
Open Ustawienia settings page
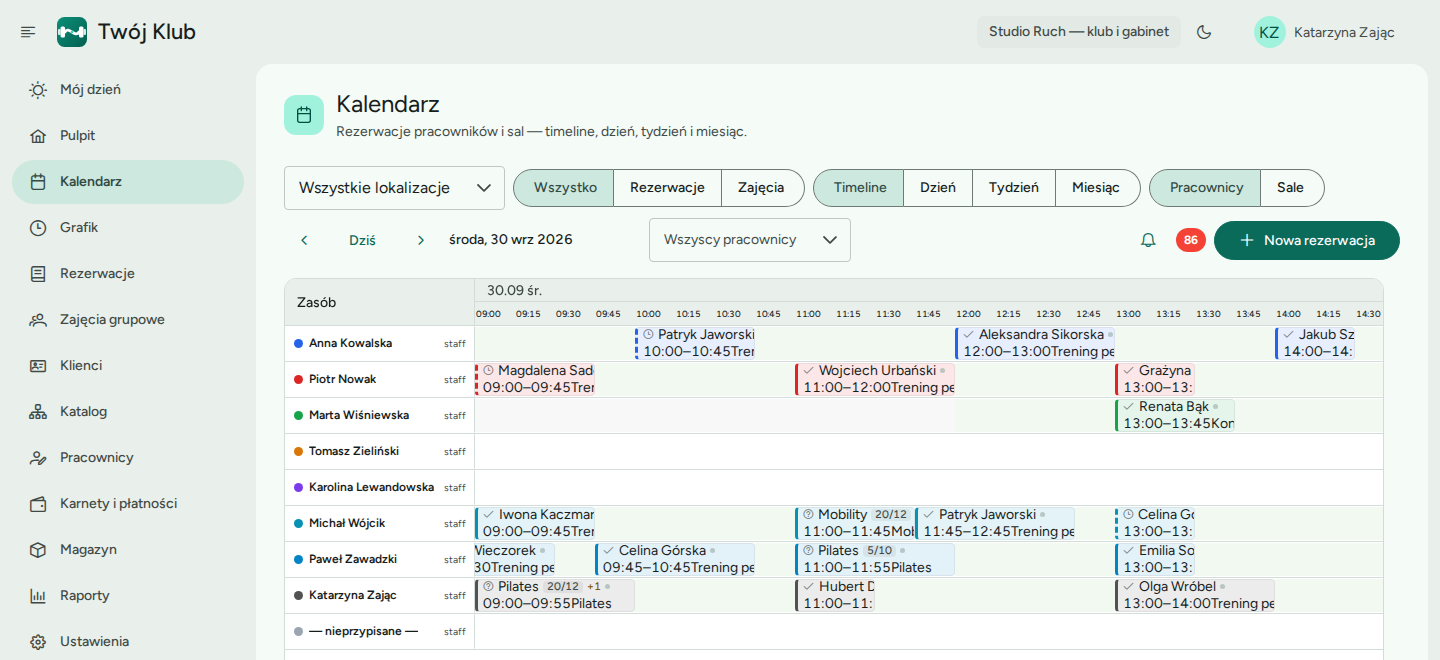[128, 642]
